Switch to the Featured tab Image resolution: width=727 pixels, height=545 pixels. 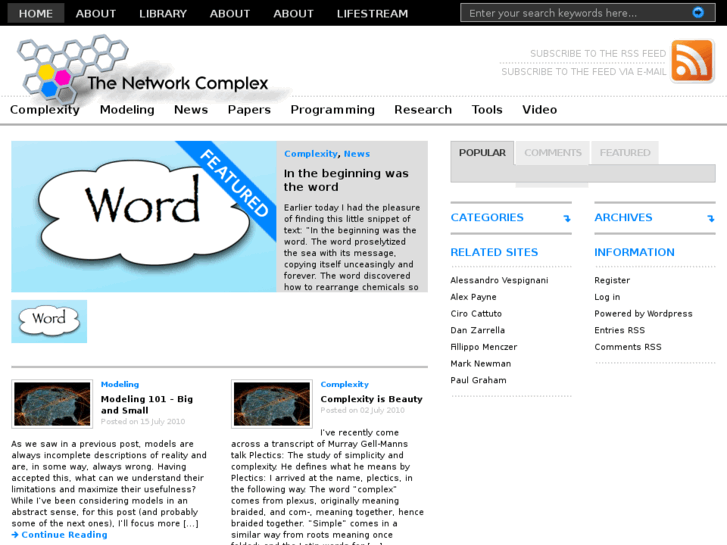tap(625, 153)
